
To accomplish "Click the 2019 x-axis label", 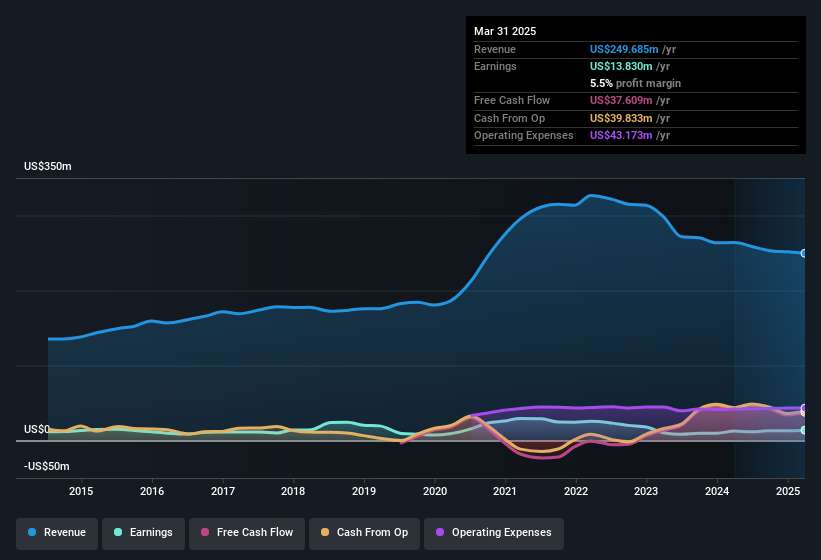I will pyautogui.click(x=364, y=491).
